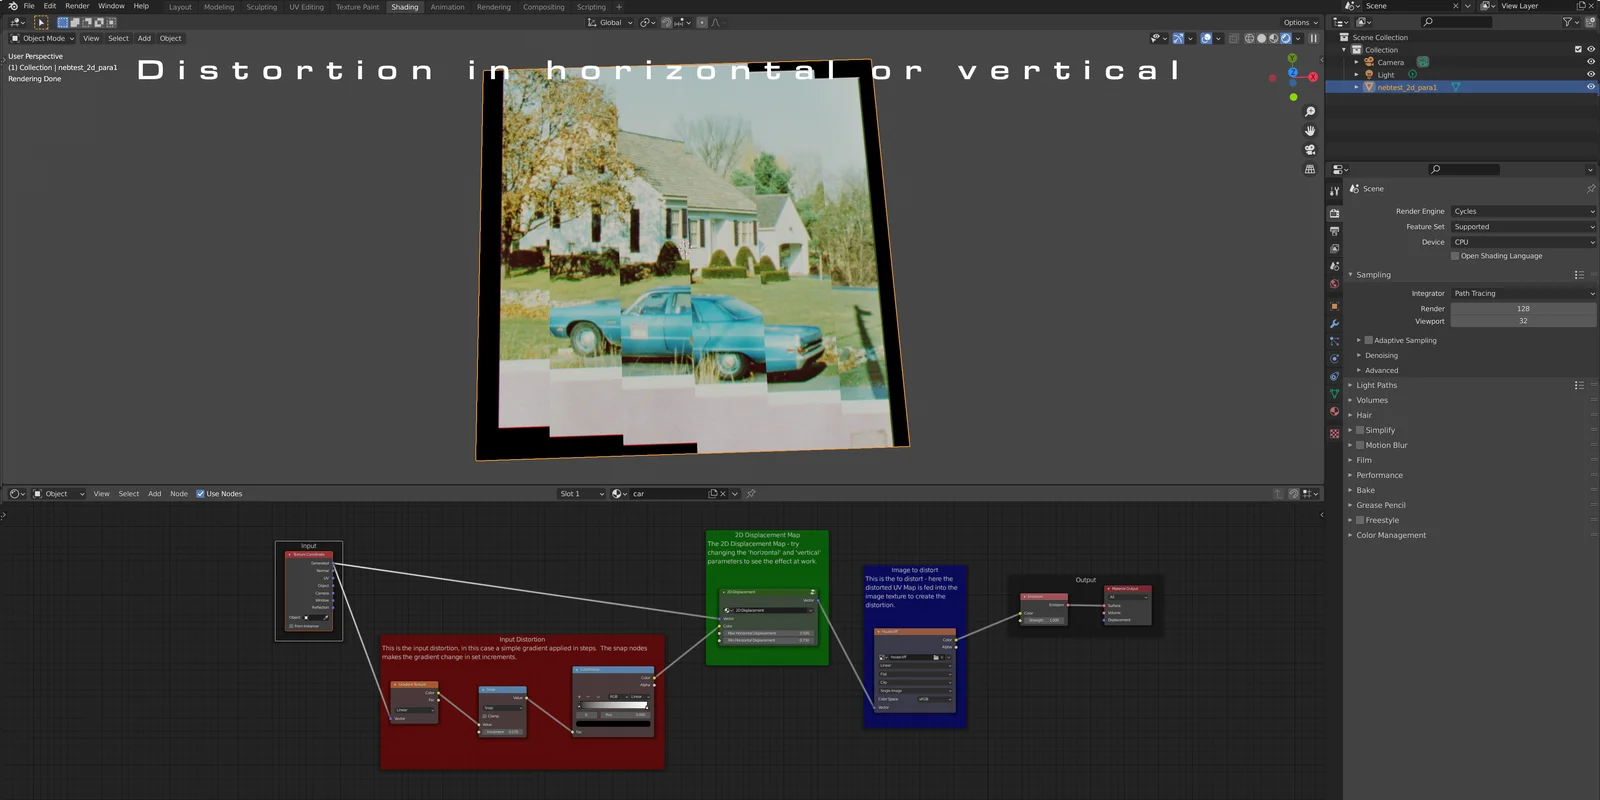Toggle viewport overlays button
Image resolution: width=1600 pixels, height=800 pixels.
[1206, 38]
